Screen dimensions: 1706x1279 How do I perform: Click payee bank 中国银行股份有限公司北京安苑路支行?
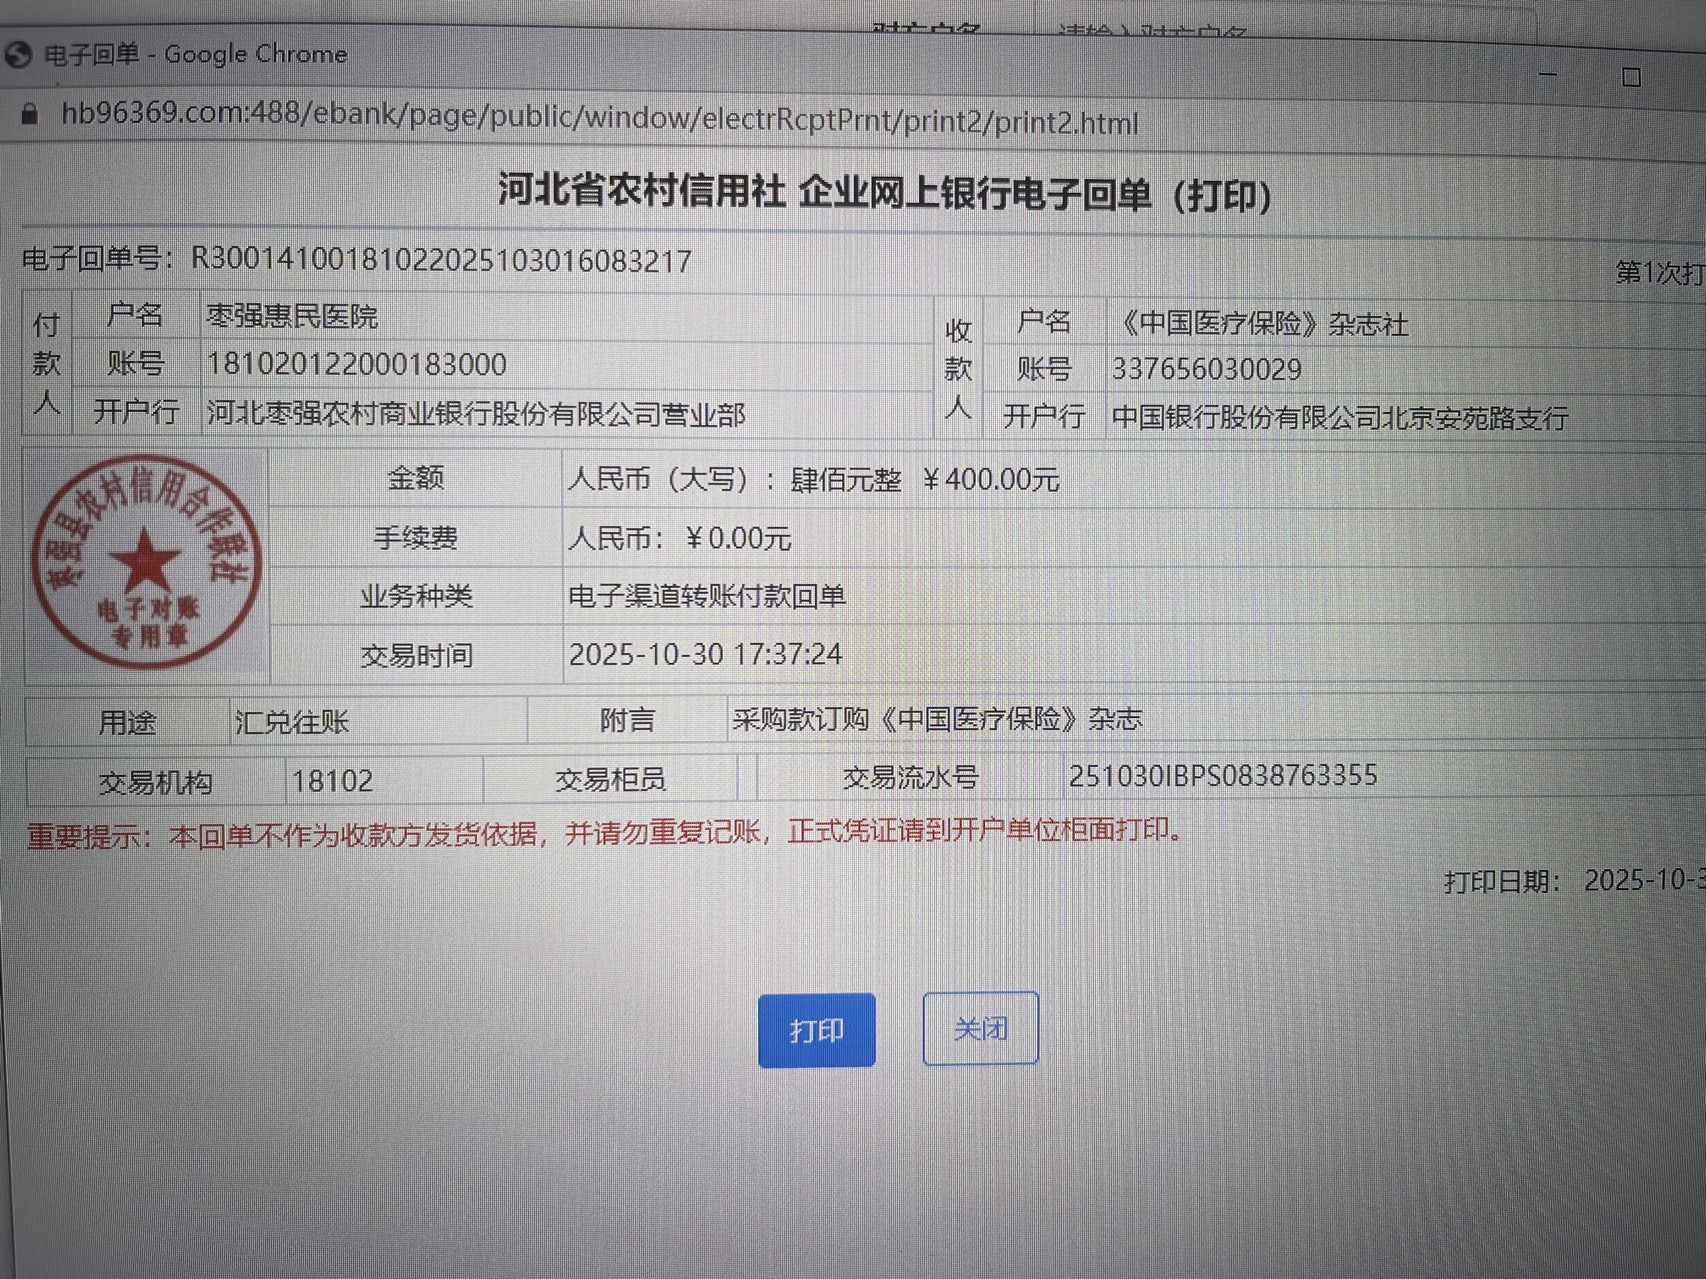[x=1339, y=418]
